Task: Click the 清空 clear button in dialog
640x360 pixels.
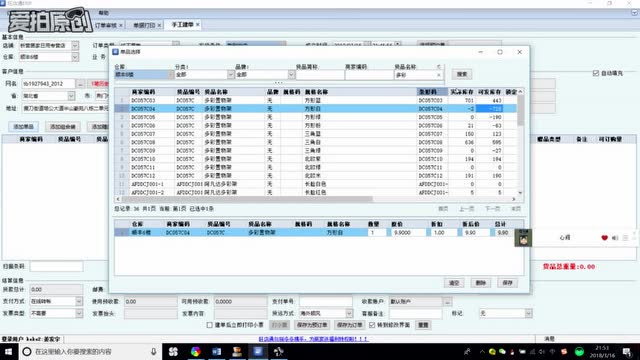Action: tap(454, 283)
